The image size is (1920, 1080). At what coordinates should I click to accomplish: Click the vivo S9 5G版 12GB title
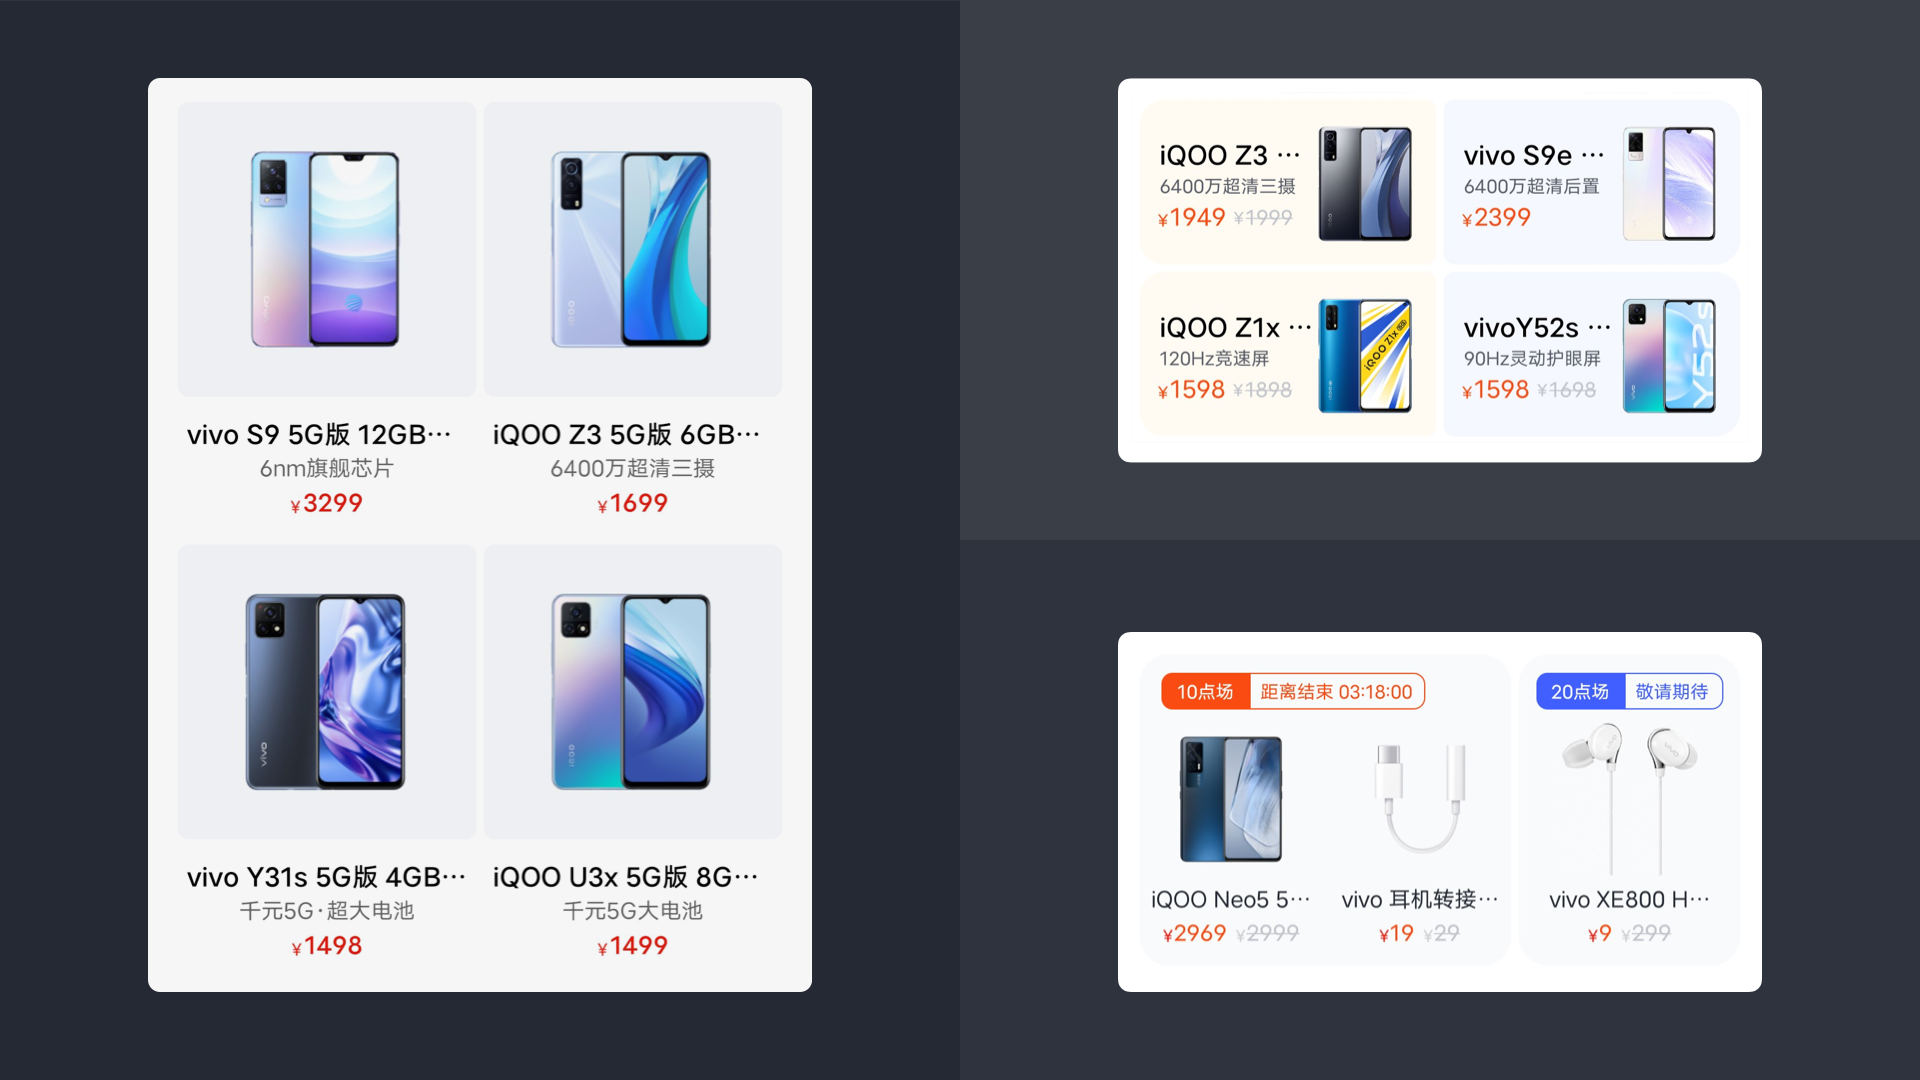pos(319,435)
